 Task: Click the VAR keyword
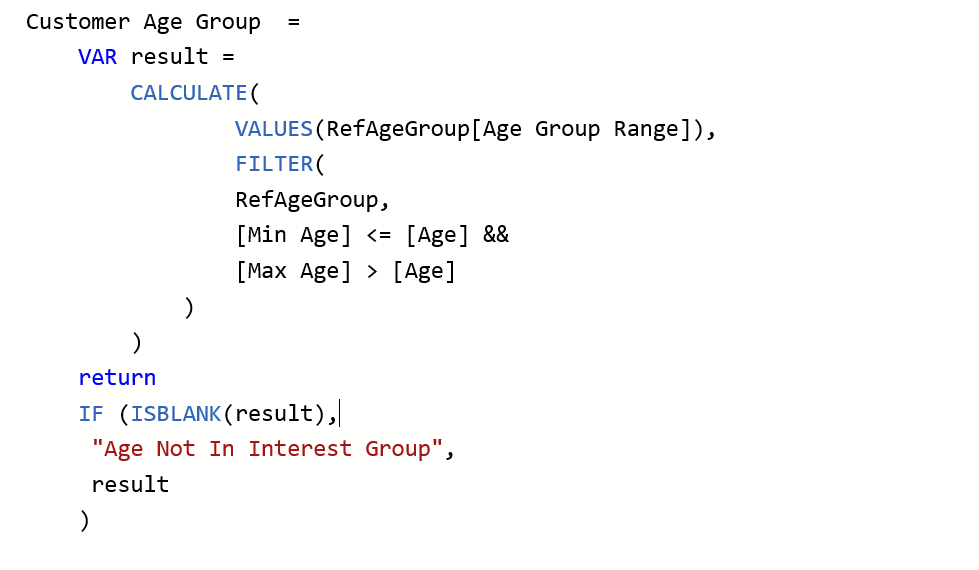point(97,57)
